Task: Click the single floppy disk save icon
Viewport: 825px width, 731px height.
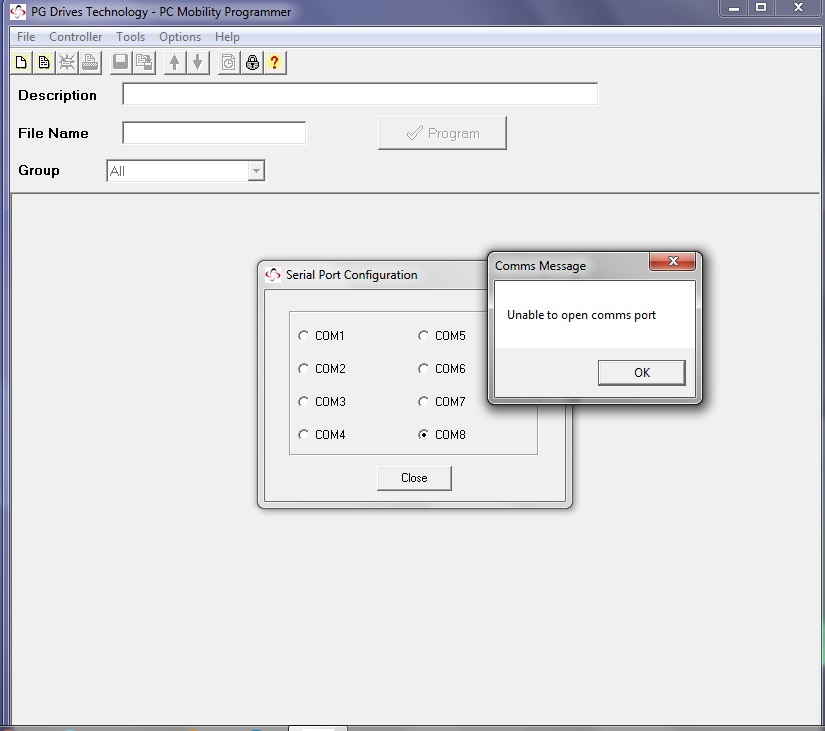Action: coord(121,62)
